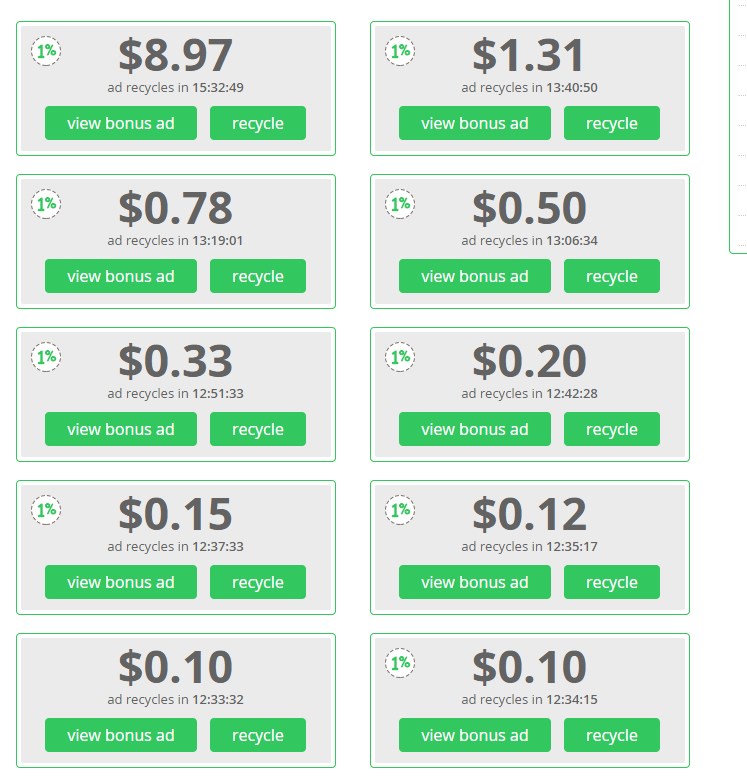Viewport: 747px width, 784px height.
Task: Click the 1% badge on the $0.12 ad
Action: [400, 510]
